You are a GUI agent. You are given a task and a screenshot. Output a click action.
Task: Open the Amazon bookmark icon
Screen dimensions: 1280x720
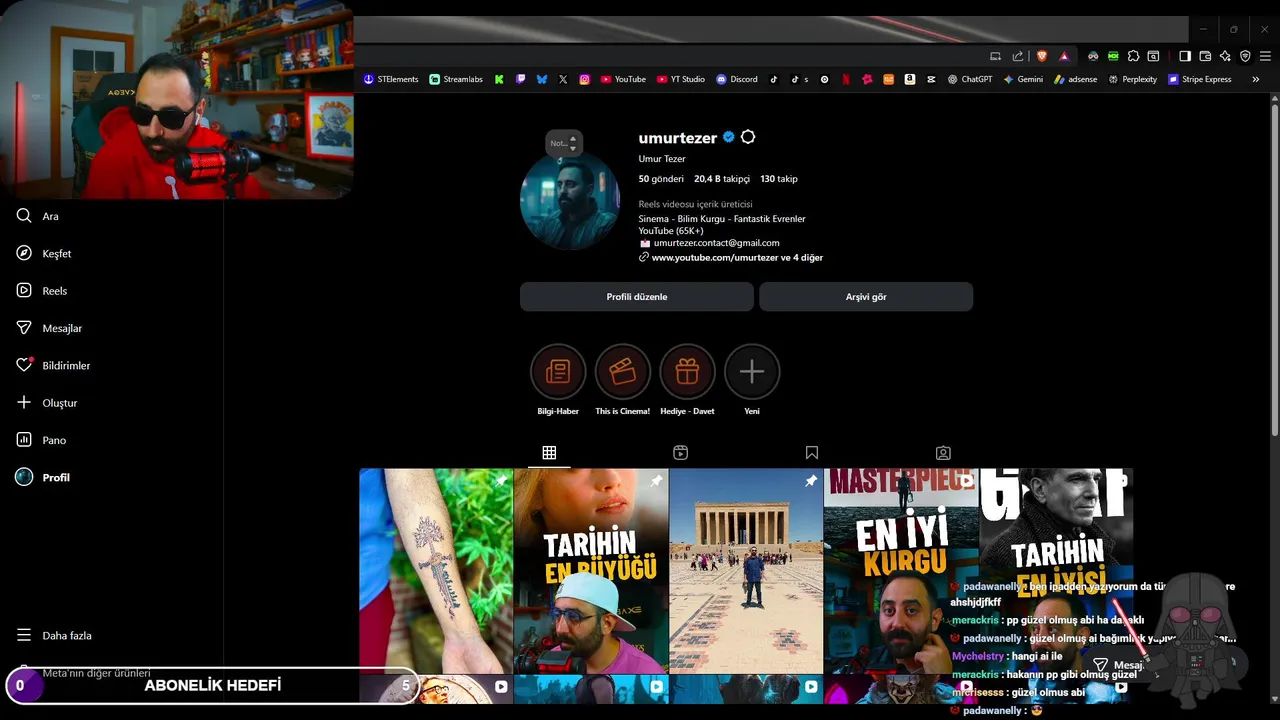tap(910, 79)
